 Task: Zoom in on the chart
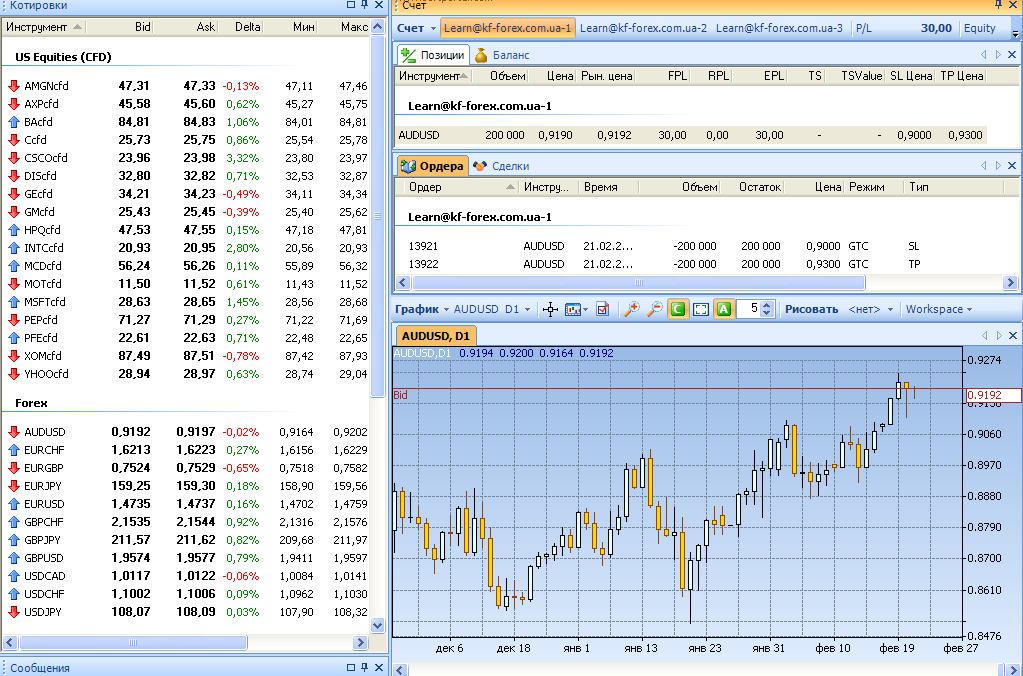[x=631, y=309]
